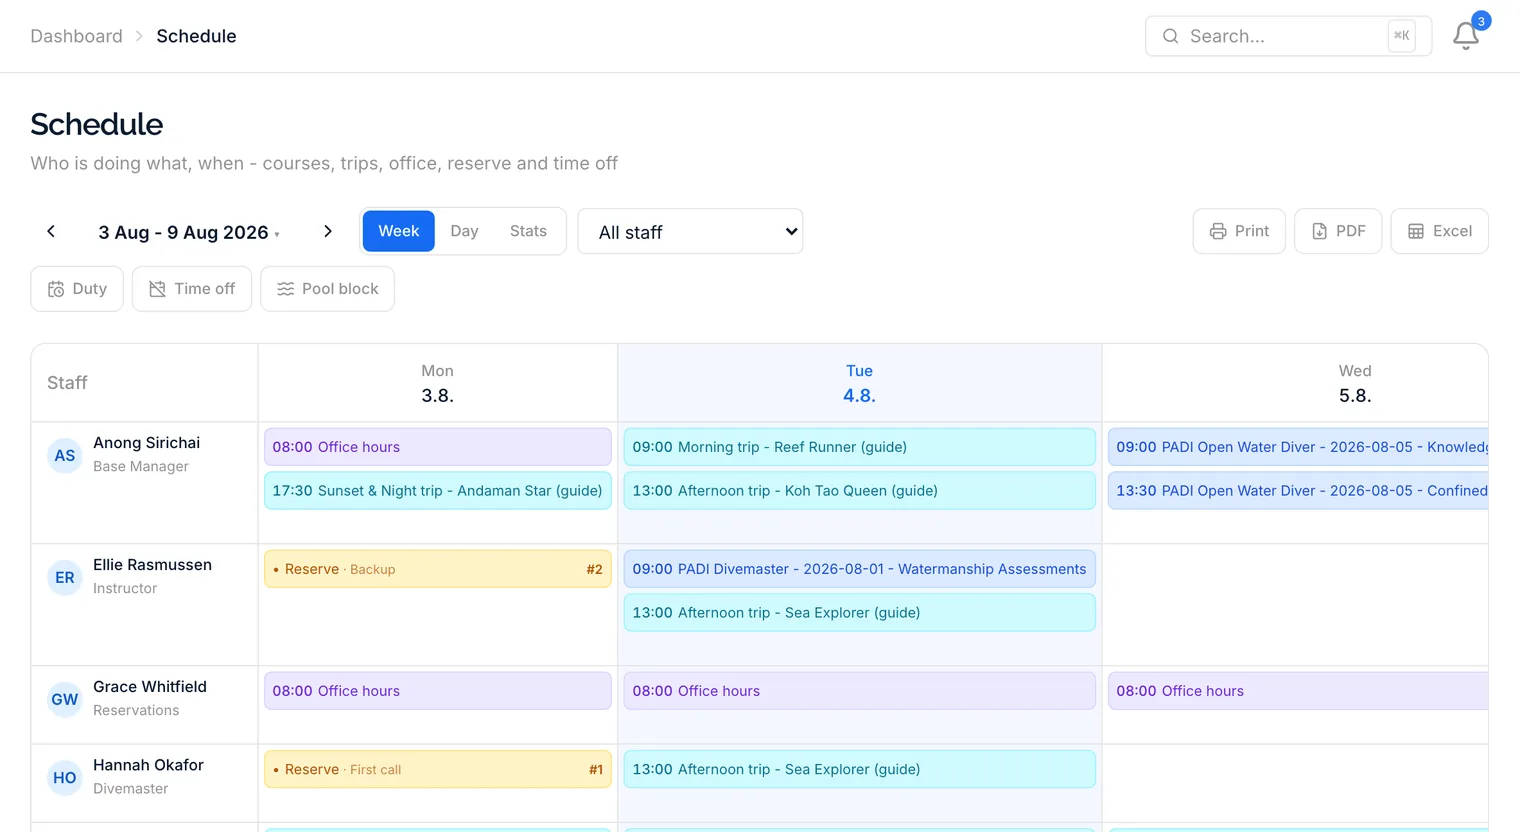Click the crossed calendar icon in Time off
1520x832 pixels.
pos(157,289)
